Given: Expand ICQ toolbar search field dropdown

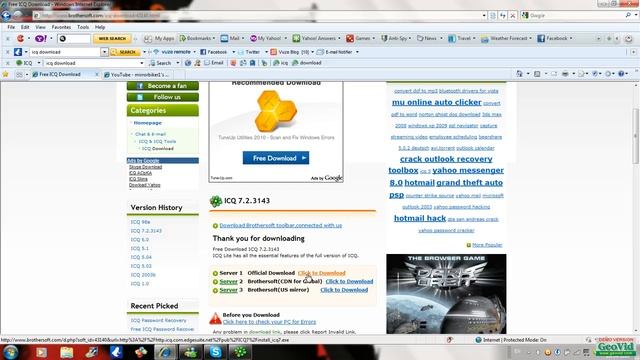Looking at the screenshot, I should (142, 63).
